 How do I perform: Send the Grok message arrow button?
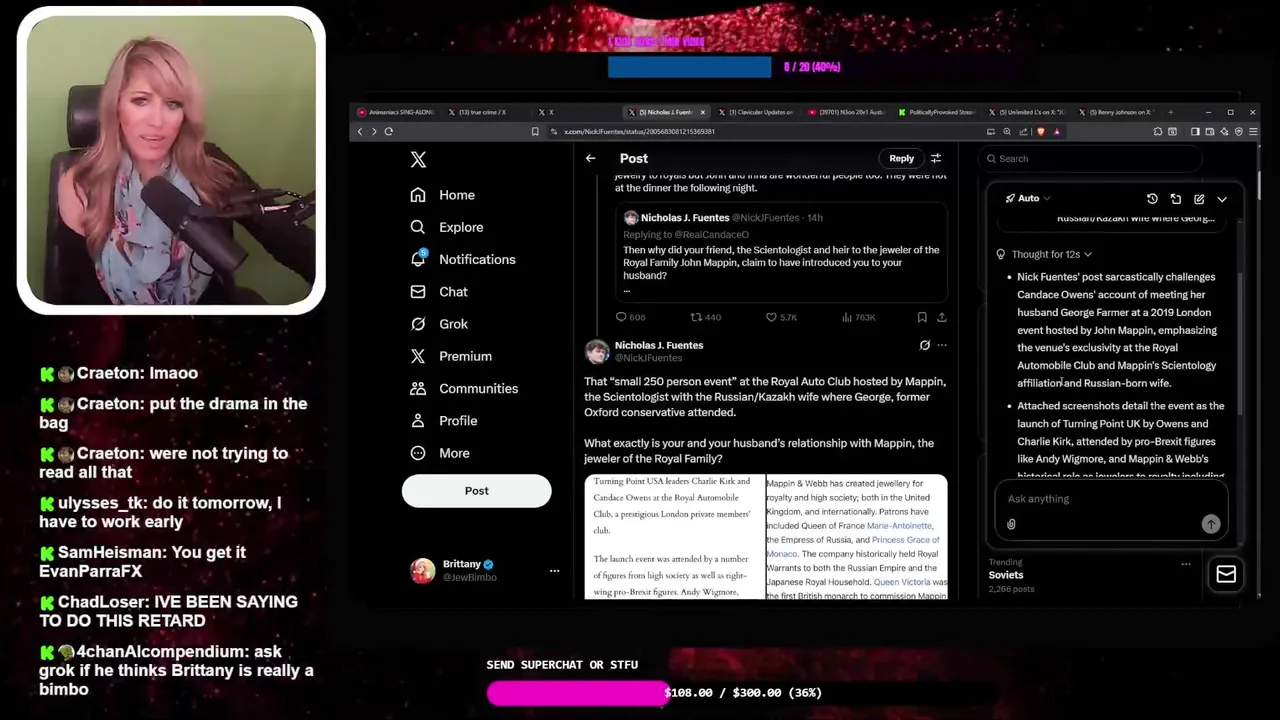click(1210, 524)
